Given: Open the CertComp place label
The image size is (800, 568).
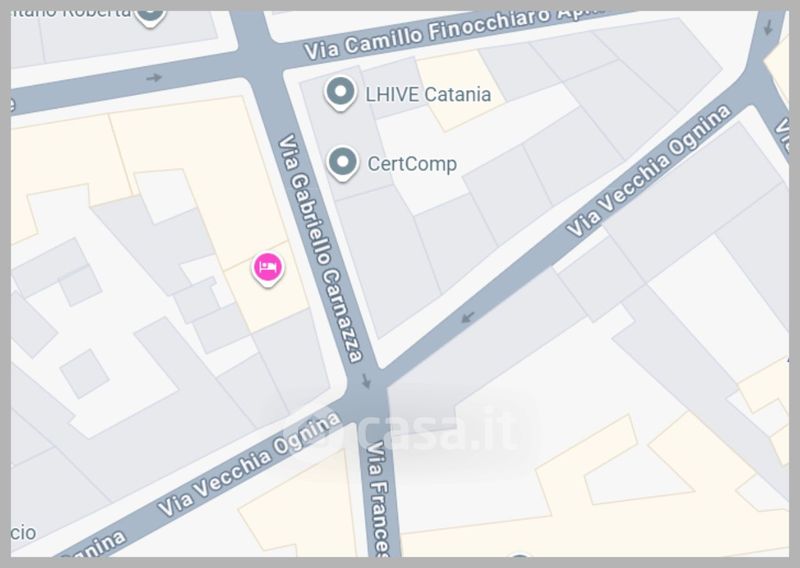Looking at the screenshot, I should tap(412, 164).
